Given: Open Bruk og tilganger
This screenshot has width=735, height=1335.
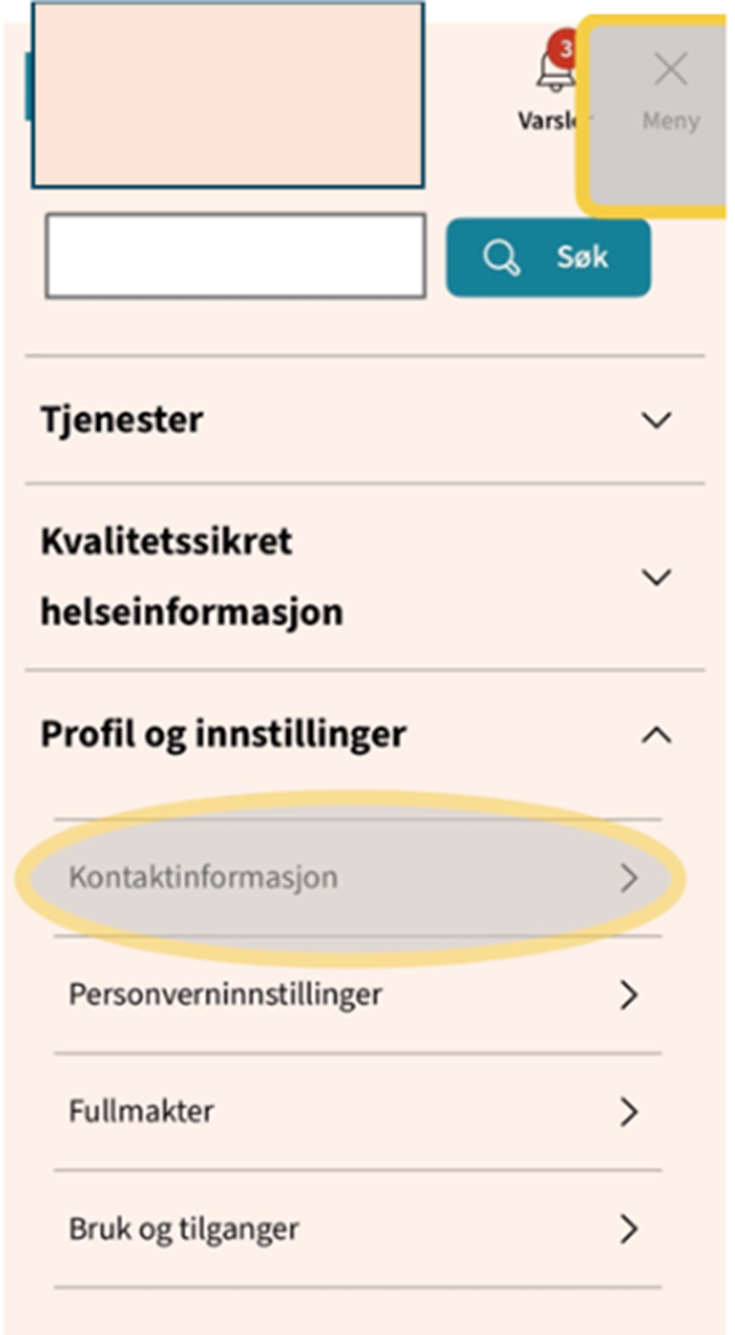Looking at the screenshot, I should tap(184, 1228).
